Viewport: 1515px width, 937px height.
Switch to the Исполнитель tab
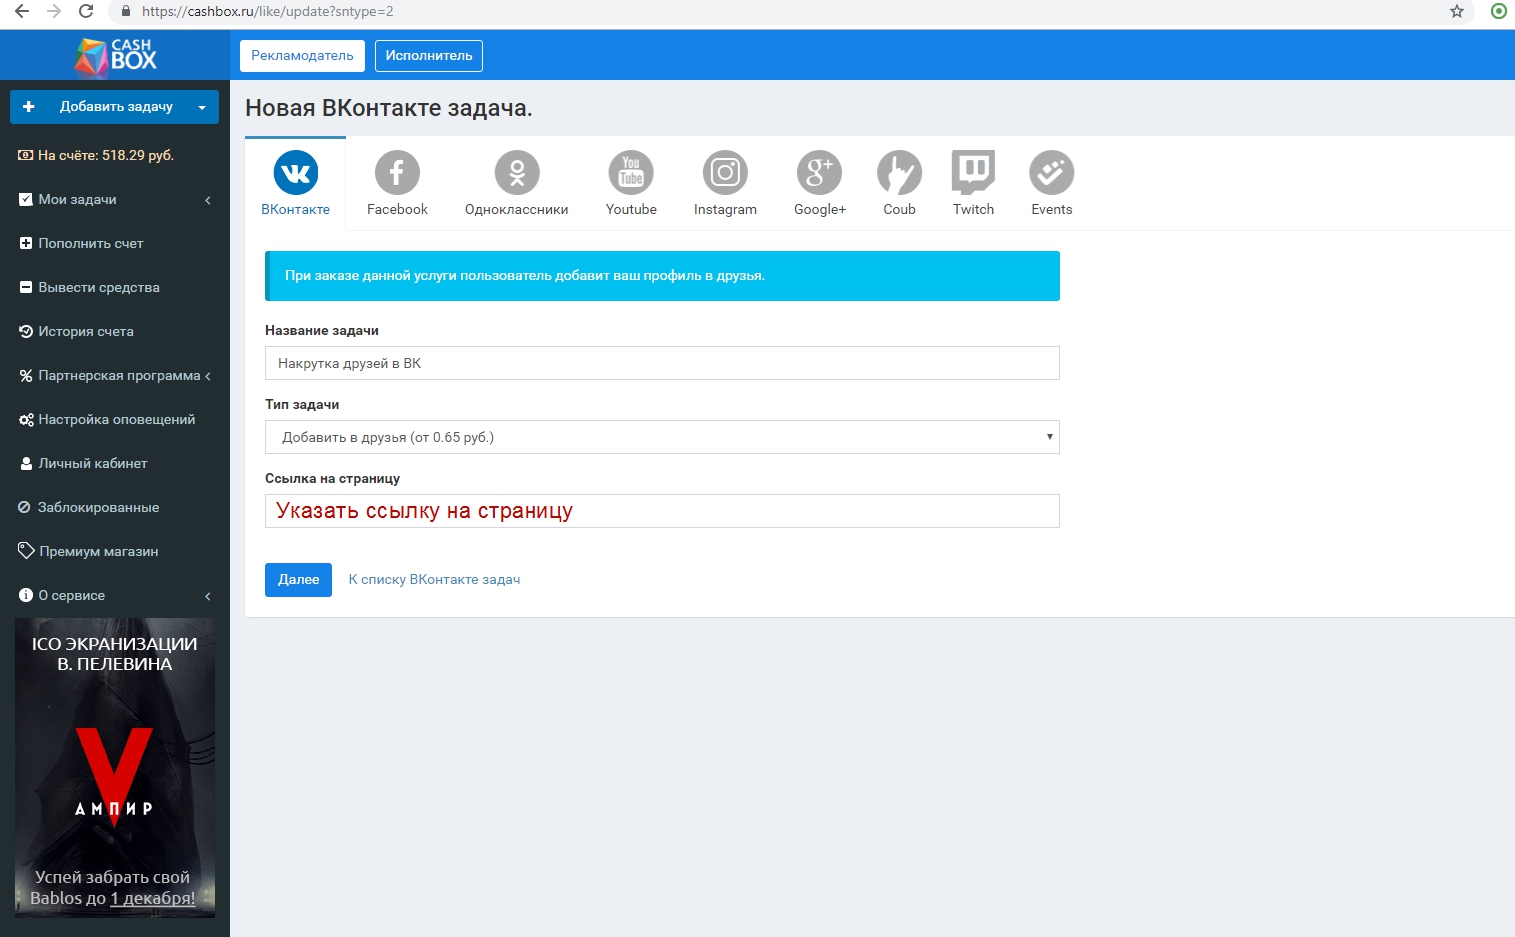(428, 56)
